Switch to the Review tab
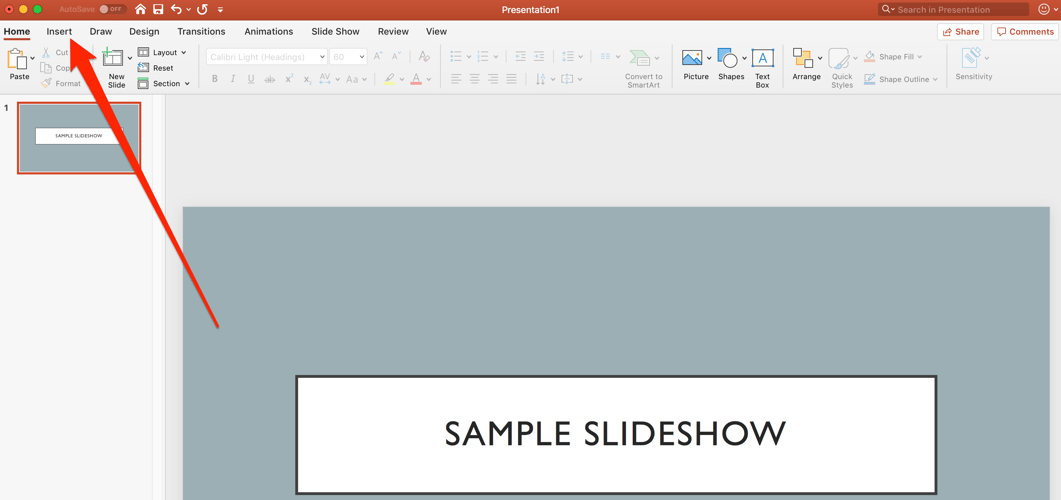The width and height of the screenshot is (1061, 500). click(x=393, y=31)
